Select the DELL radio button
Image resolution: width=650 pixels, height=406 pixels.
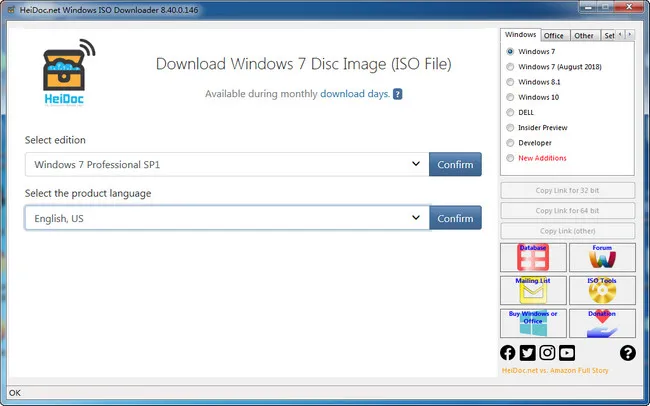coord(510,112)
